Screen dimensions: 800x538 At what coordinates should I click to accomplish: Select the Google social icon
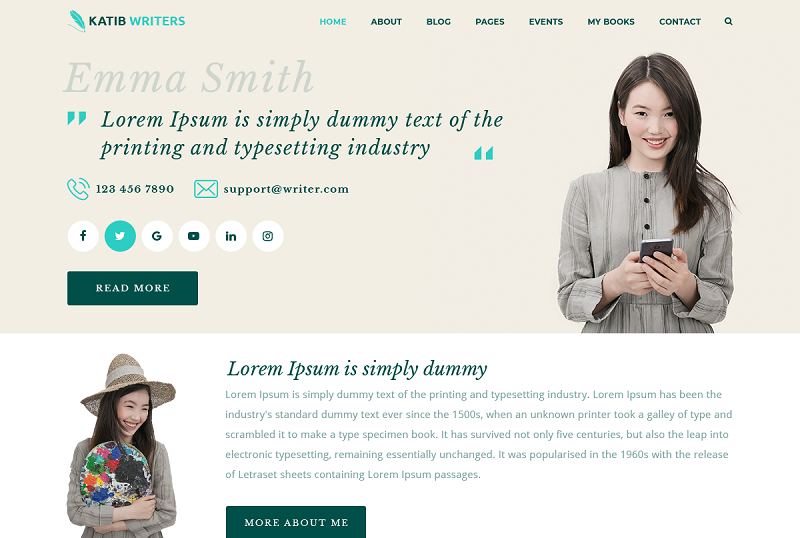point(157,236)
